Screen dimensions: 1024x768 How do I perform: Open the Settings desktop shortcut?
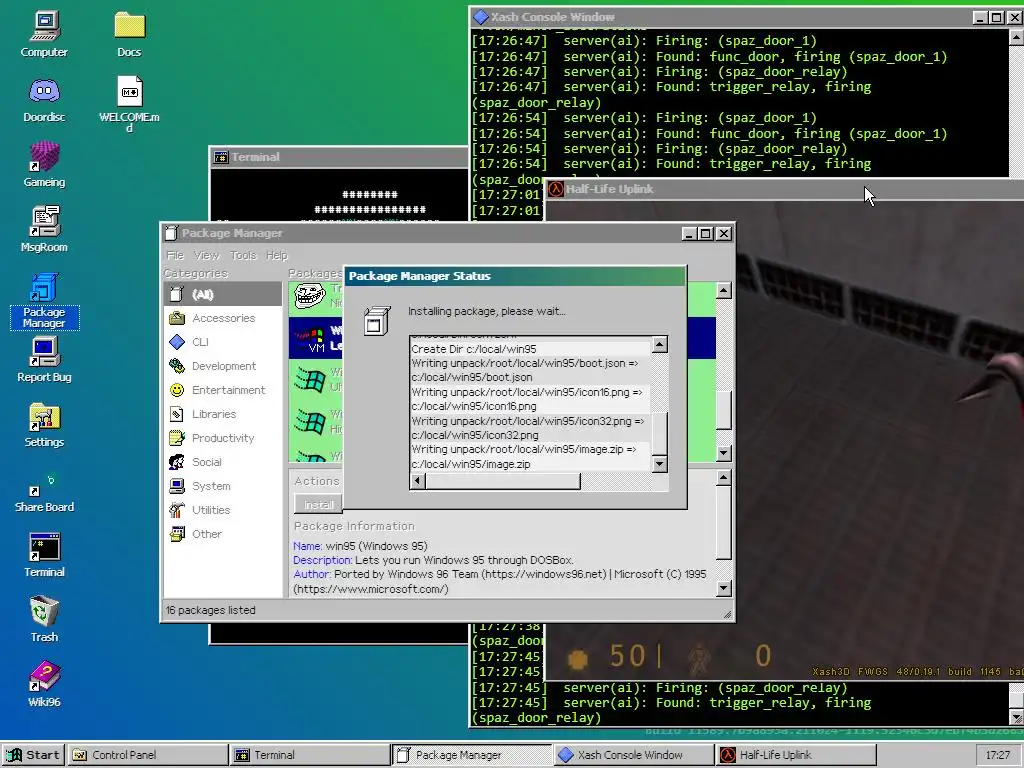pos(44,424)
